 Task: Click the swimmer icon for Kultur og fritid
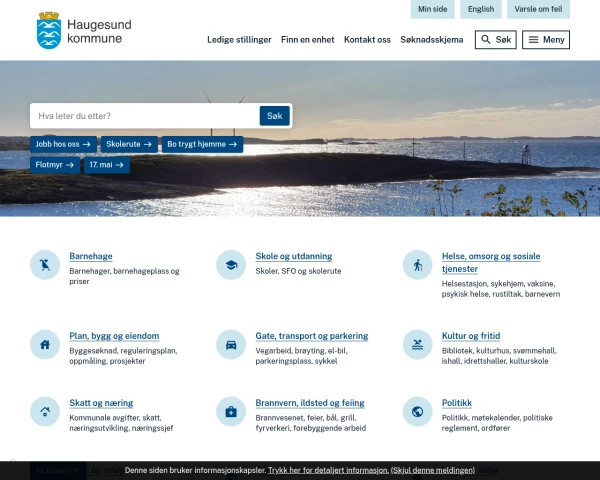pos(417,344)
